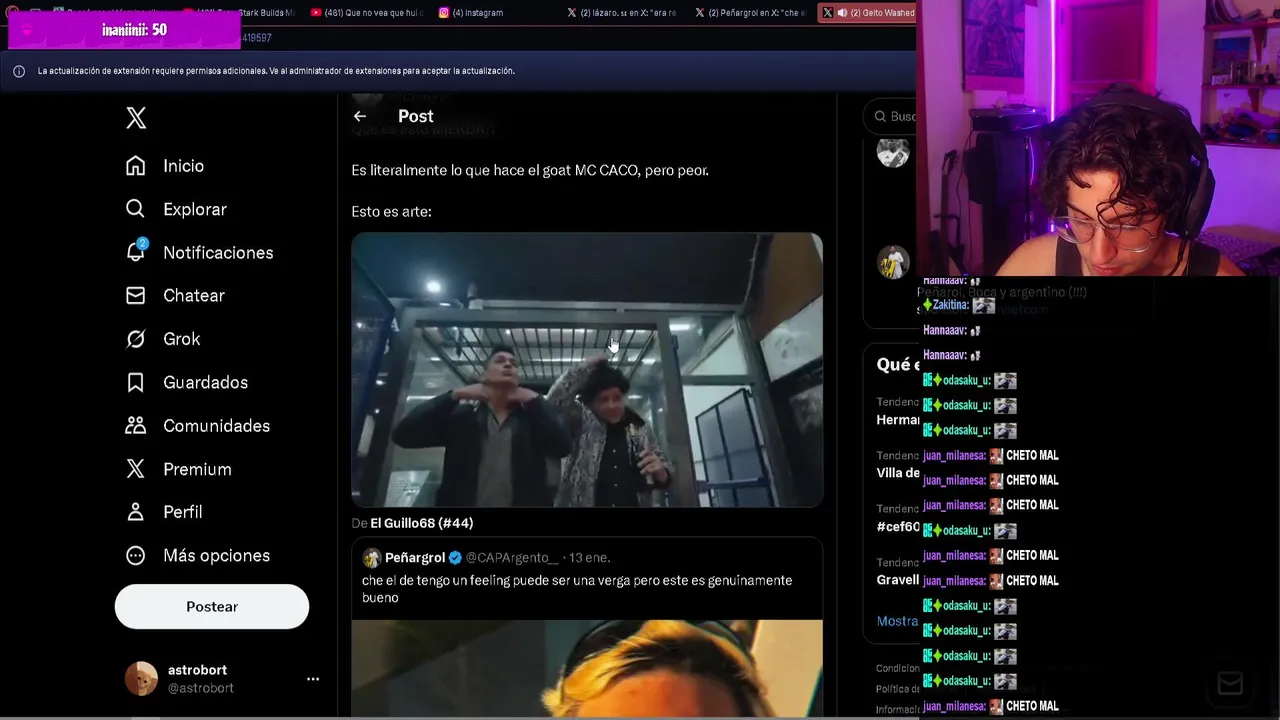Click the Gravell trending topic
The image size is (1280, 720).
(897, 580)
